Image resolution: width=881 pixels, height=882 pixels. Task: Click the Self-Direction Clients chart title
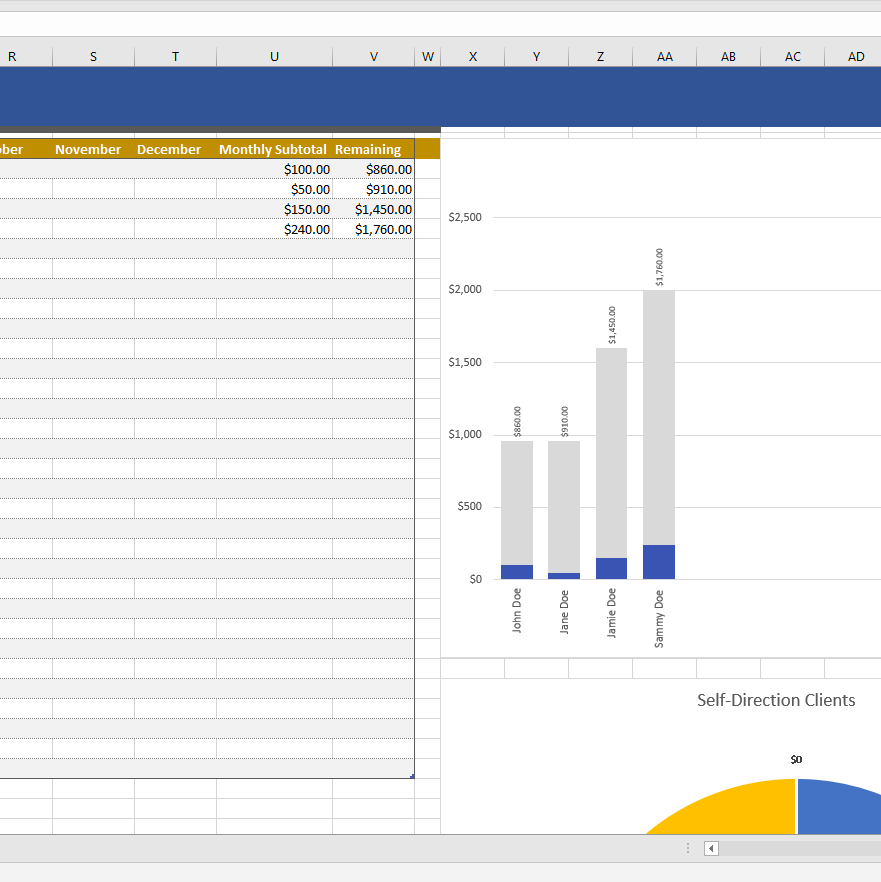point(775,700)
